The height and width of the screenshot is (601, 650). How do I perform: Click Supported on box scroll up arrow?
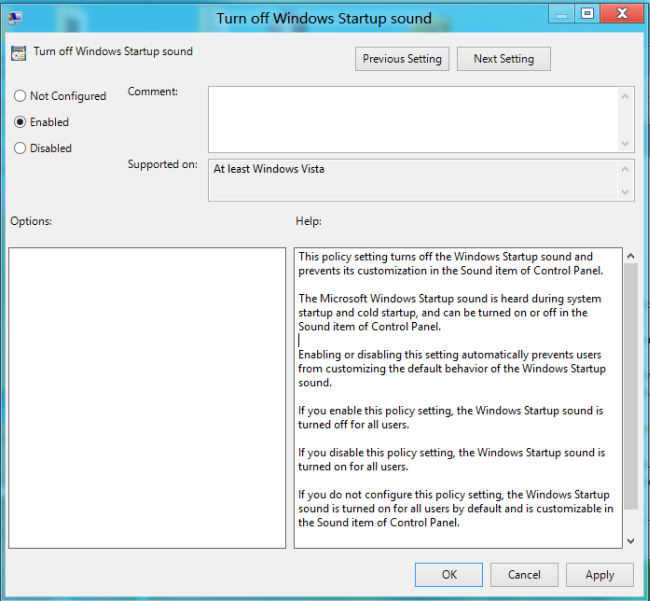626,169
